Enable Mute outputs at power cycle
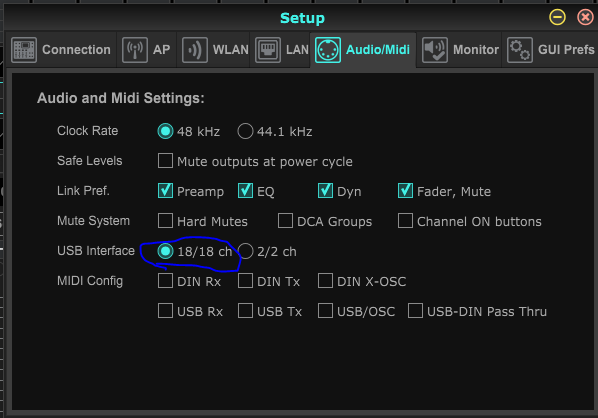The width and height of the screenshot is (598, 418). click(165, 161)
